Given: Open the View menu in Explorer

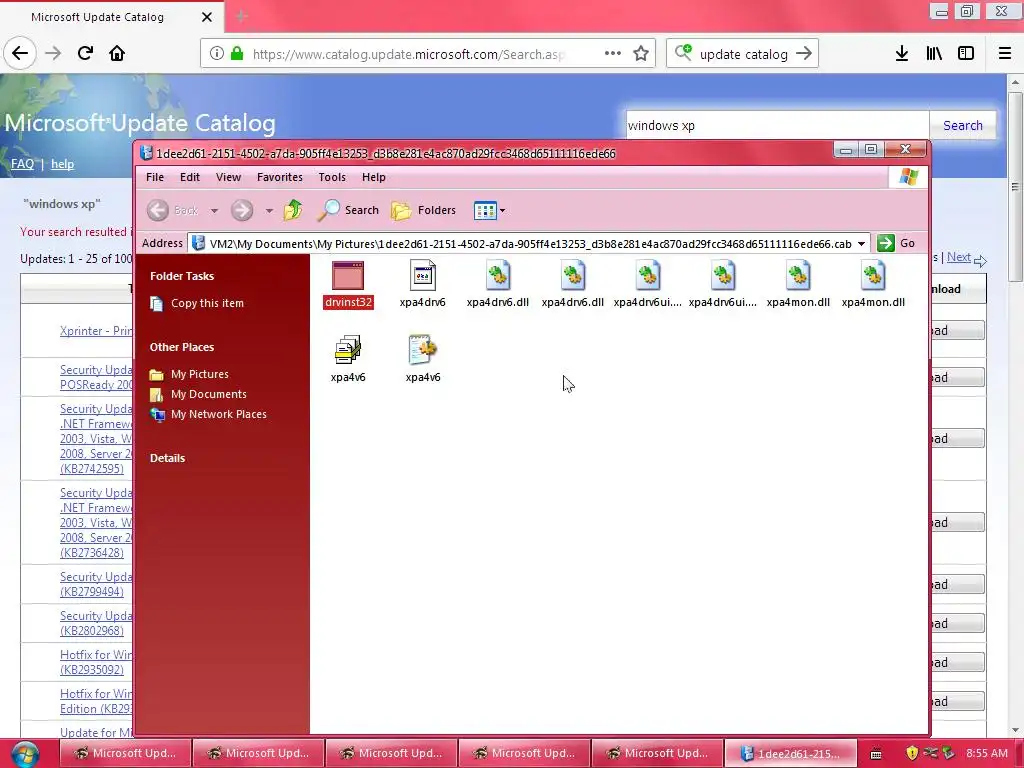Looking at the screenshot, I should (x=229, y=177).
